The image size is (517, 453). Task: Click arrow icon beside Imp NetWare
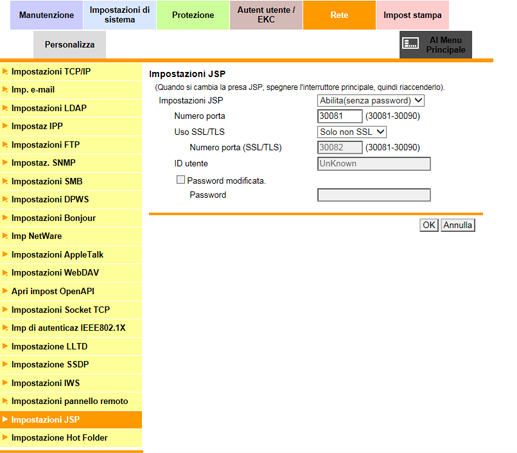click(x=5, y=236)
